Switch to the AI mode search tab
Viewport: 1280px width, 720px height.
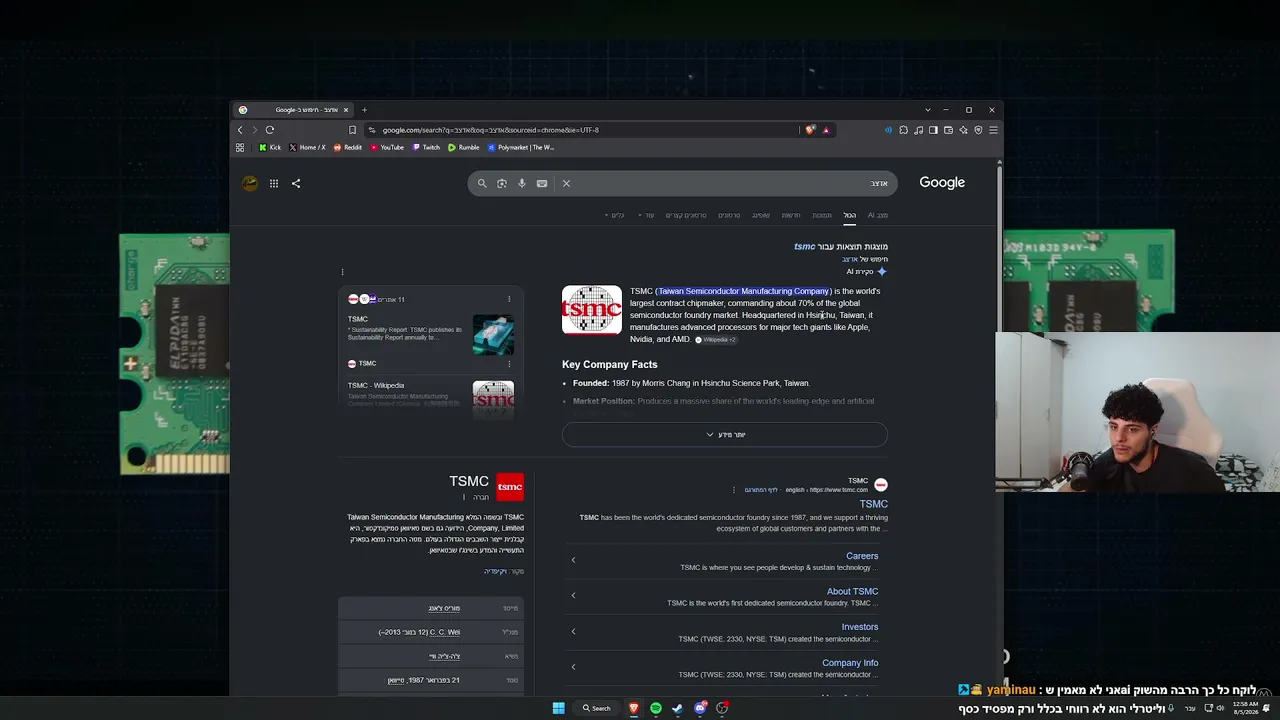[877, 215]
